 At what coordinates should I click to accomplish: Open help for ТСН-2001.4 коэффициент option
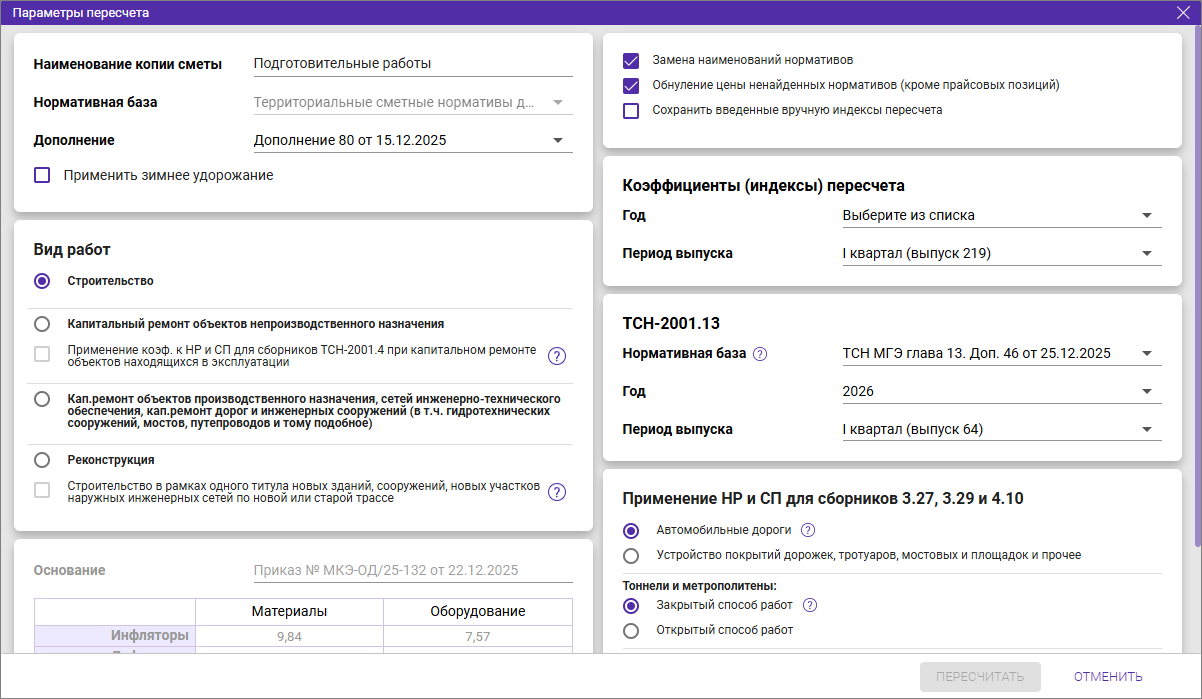557,356
